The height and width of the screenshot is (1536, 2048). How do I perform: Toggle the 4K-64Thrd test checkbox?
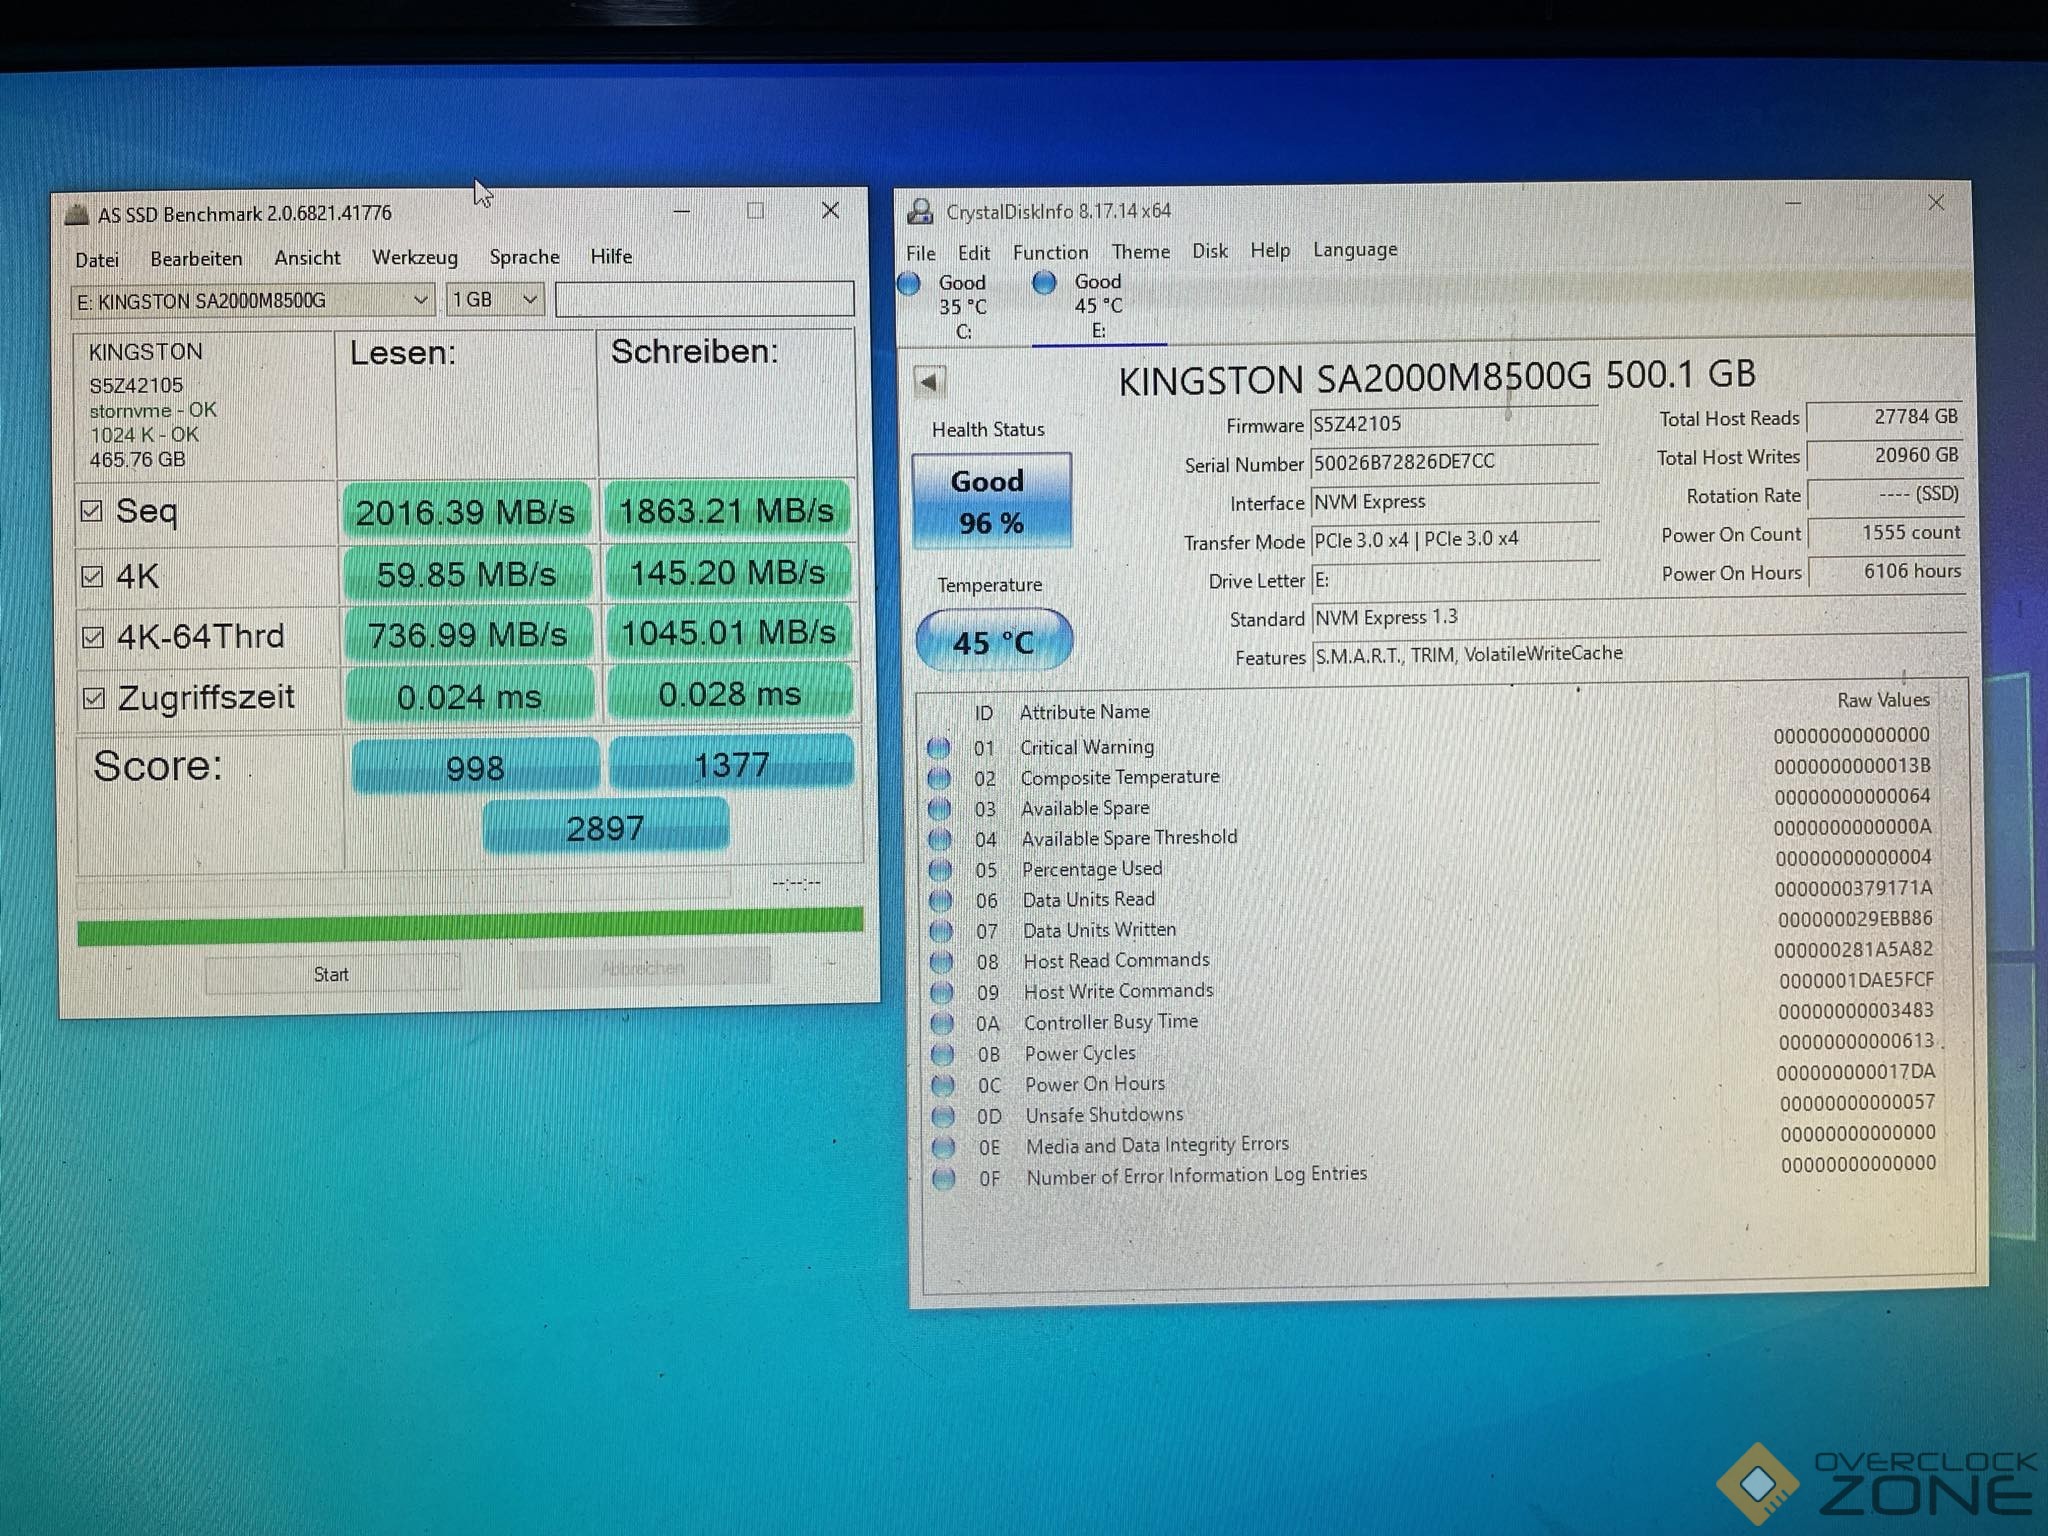(x=93, y=637)
